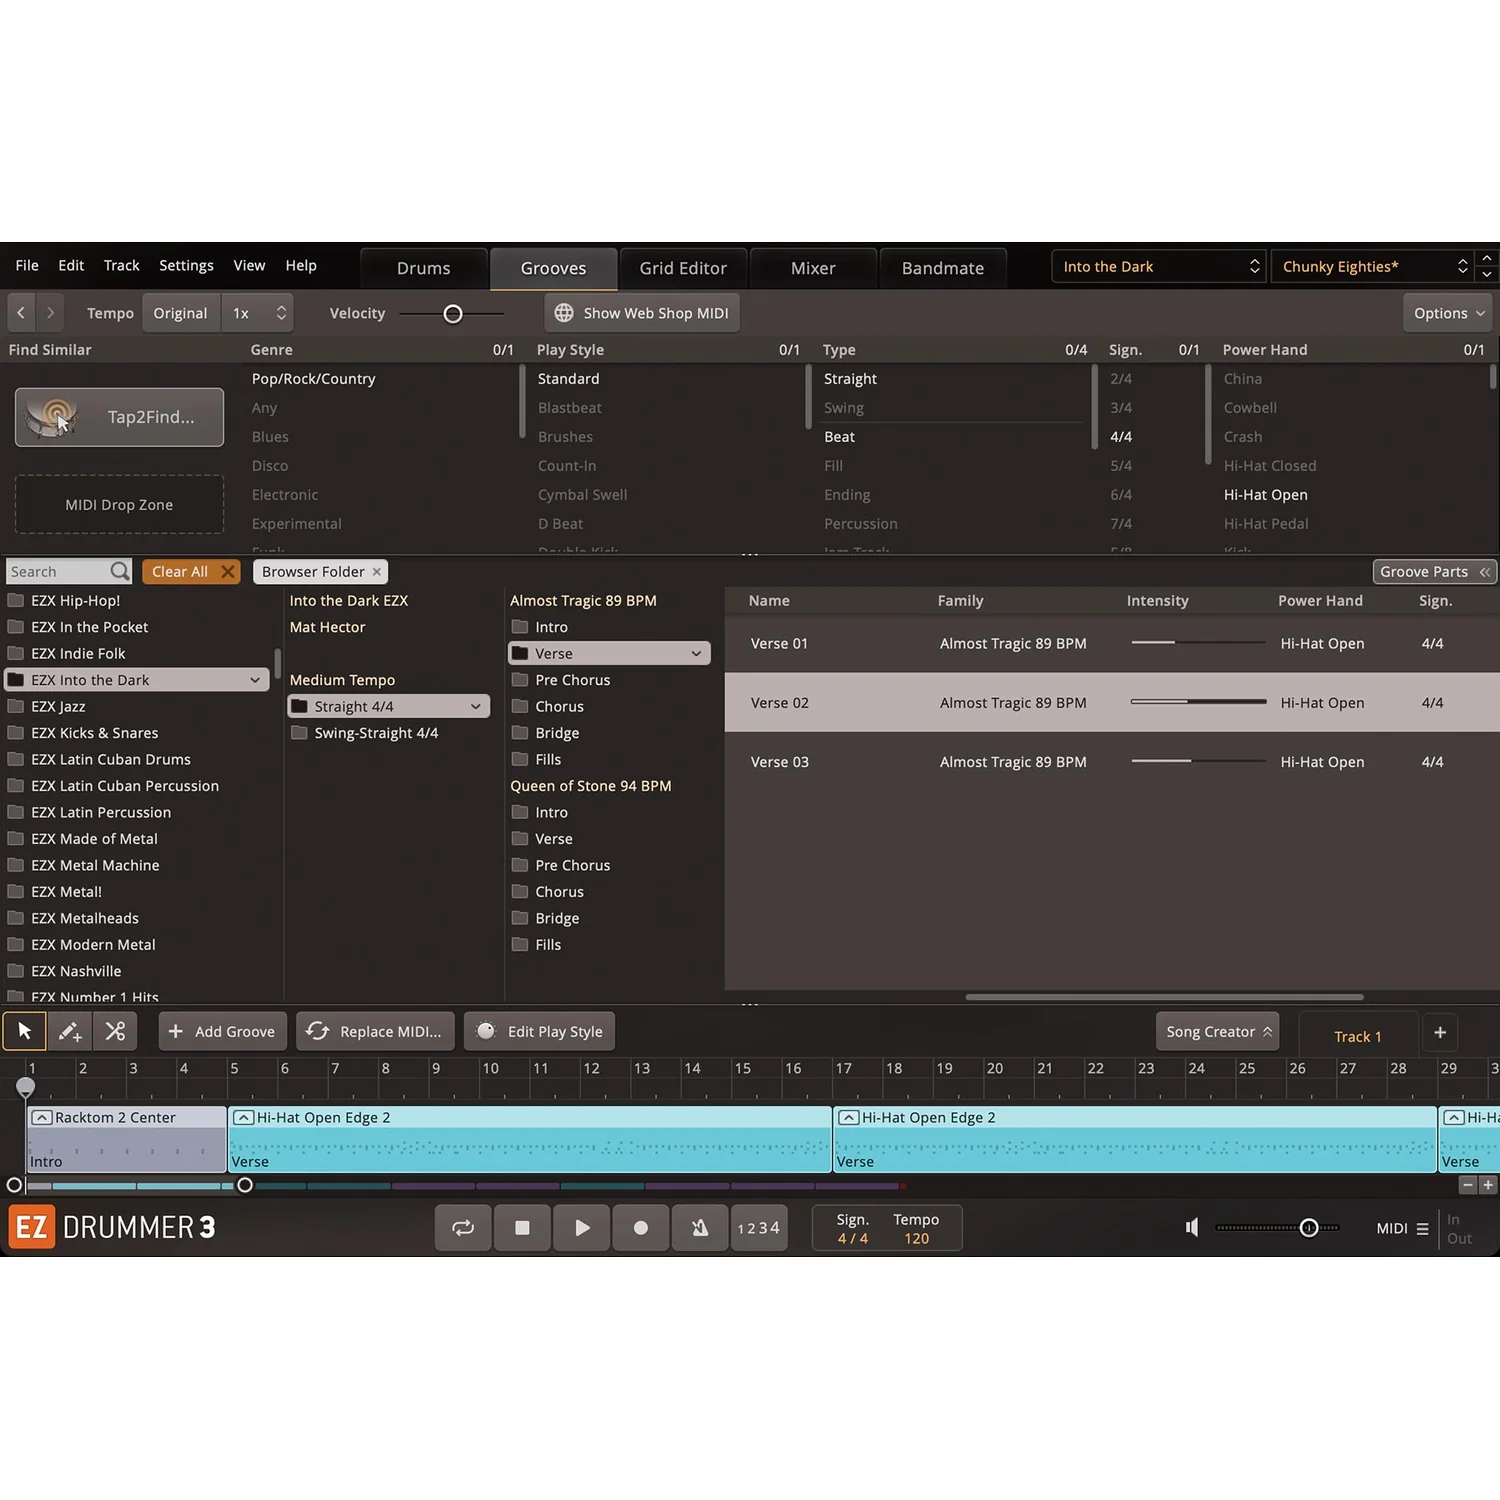Adjust the master volume slider
The image size is (1500, 1500).
(x=1309, y=1228)
